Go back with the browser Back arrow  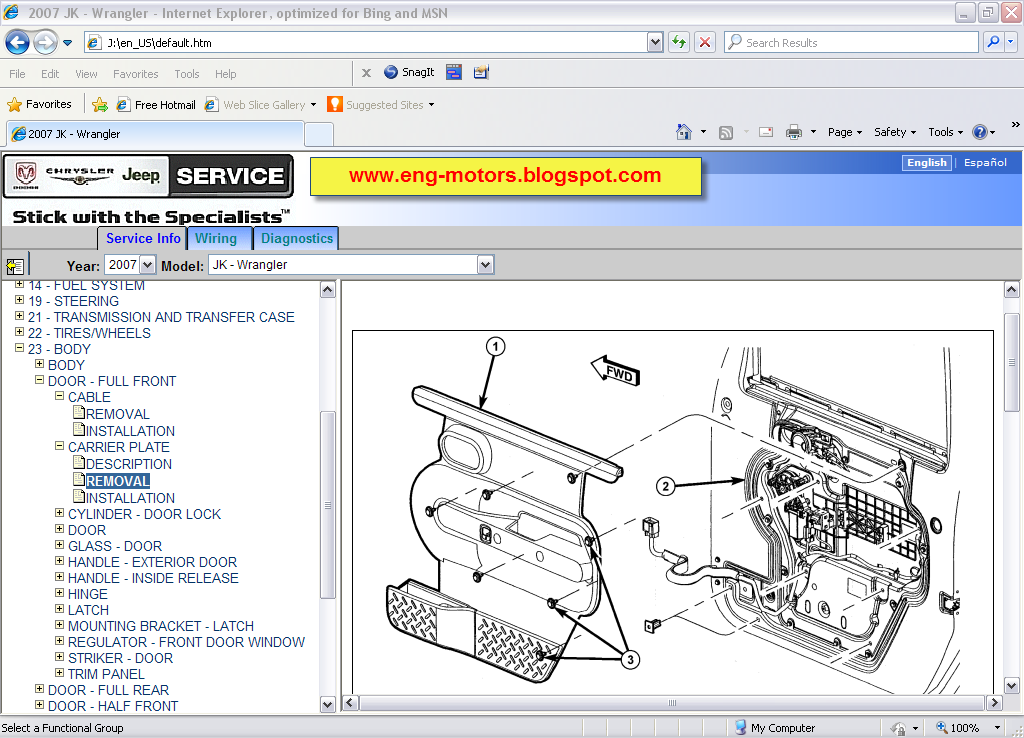pyautogui.click(x=18, y=43)
